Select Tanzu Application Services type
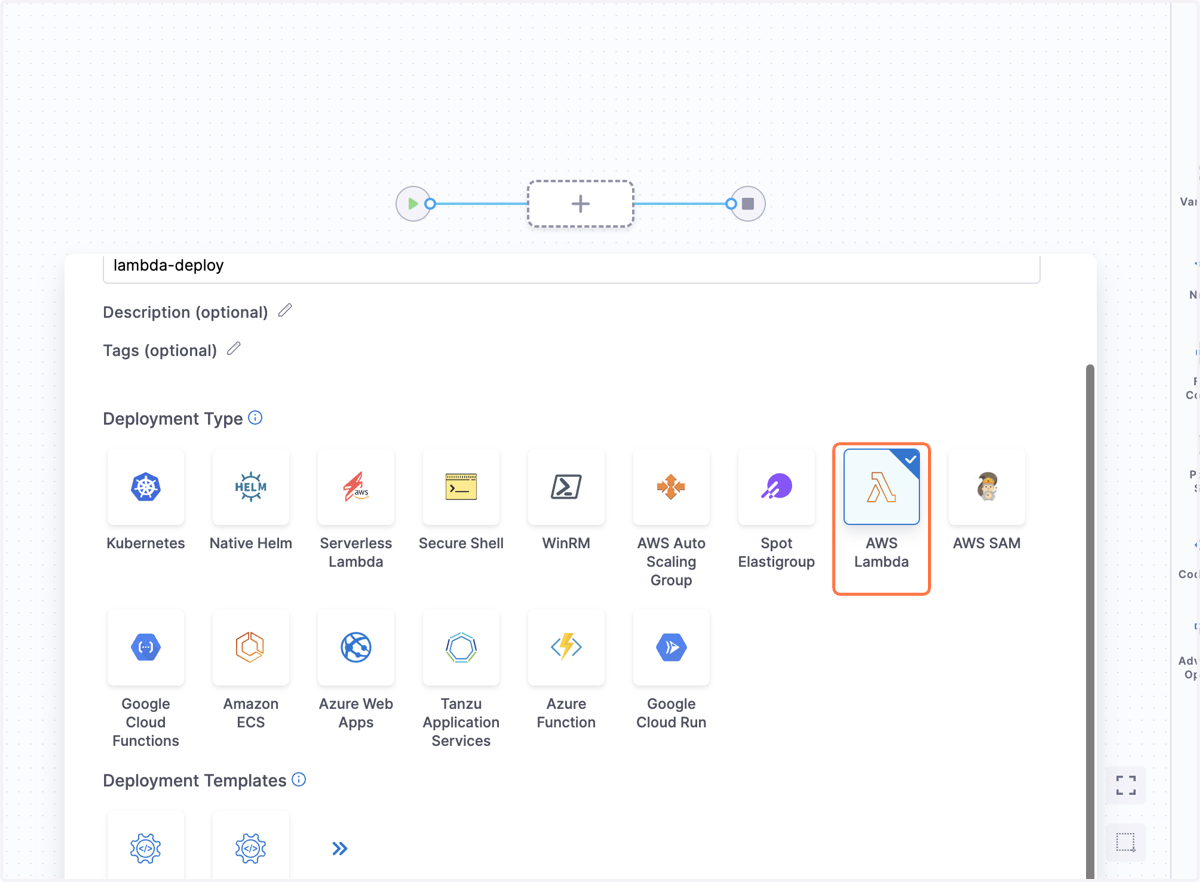Image resolution: width=1200 pixels, height=882 pixels. point(461,648)
